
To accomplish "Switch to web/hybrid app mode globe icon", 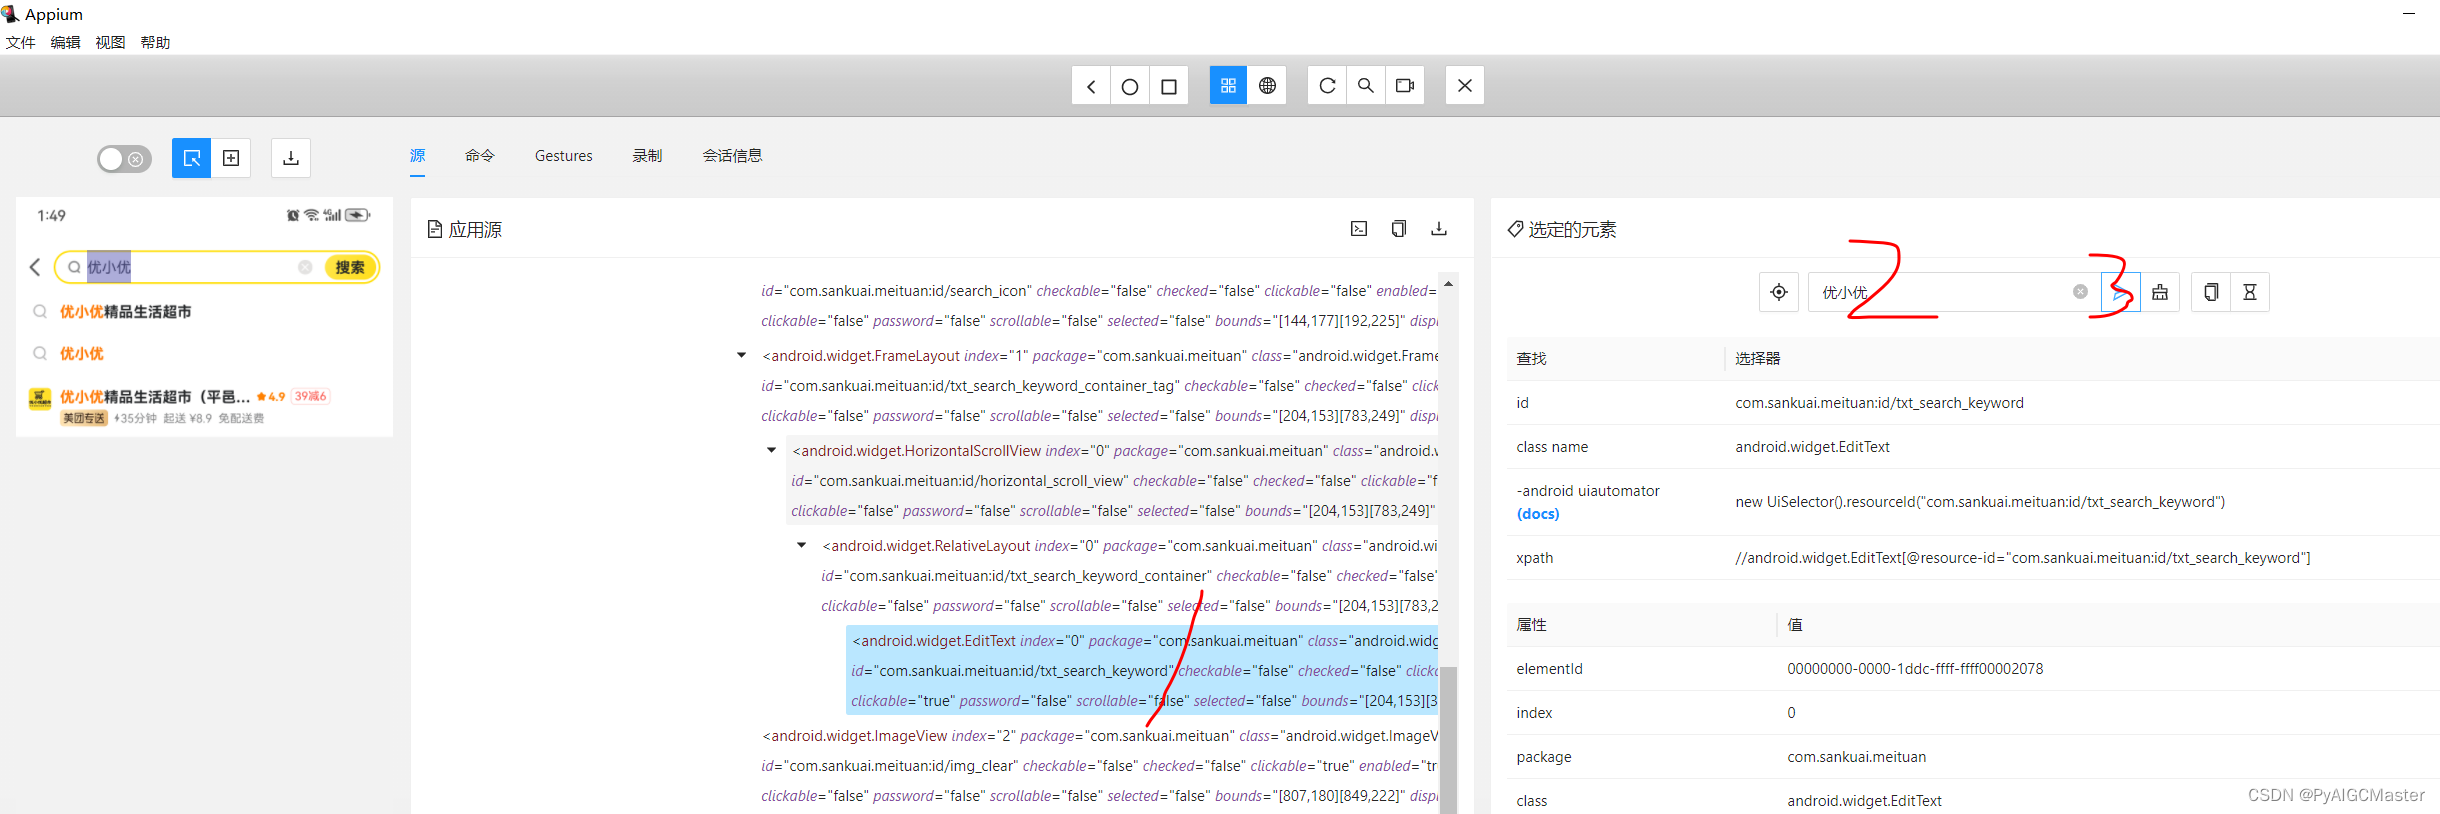I will tap(1267, 86).
